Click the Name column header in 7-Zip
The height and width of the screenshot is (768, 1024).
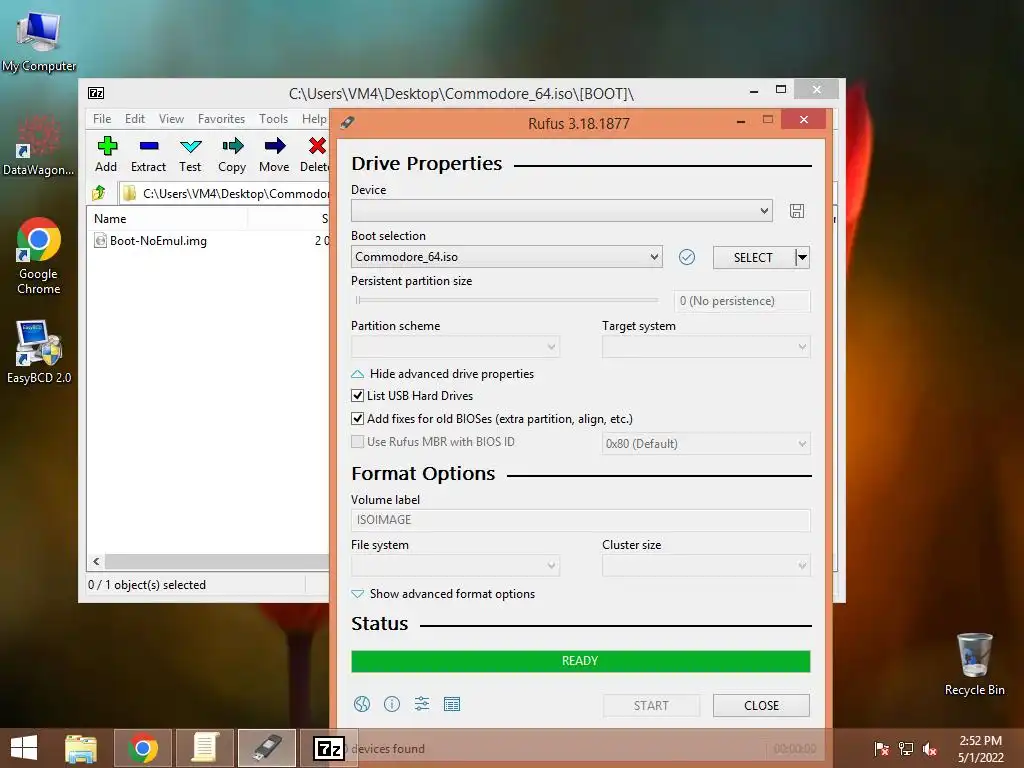[168, 219]
